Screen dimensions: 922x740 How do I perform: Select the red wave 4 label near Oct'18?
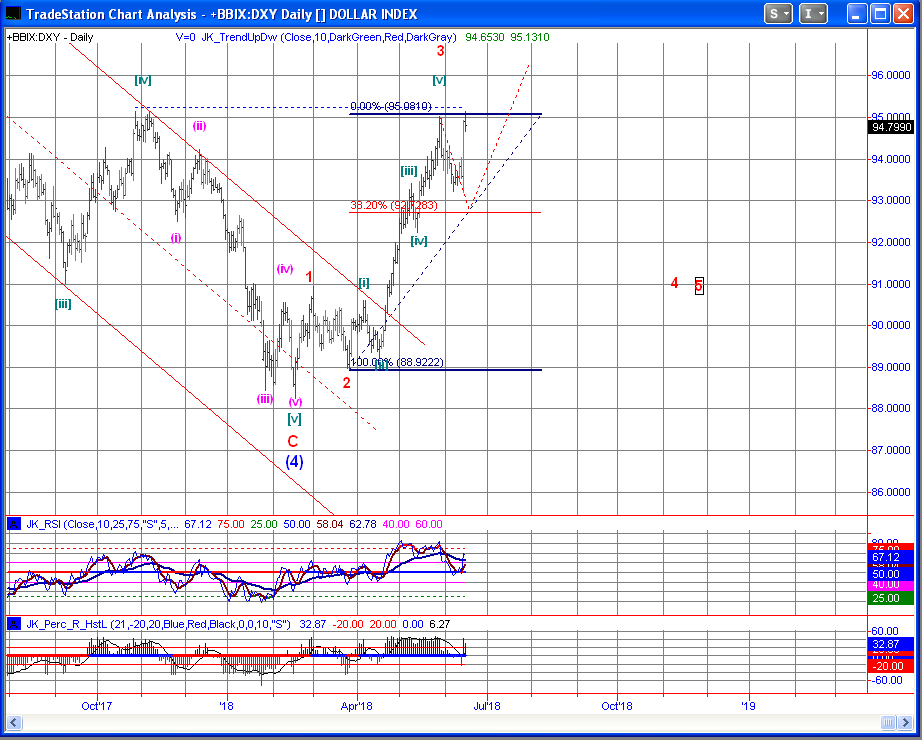[x=674, y=284]
